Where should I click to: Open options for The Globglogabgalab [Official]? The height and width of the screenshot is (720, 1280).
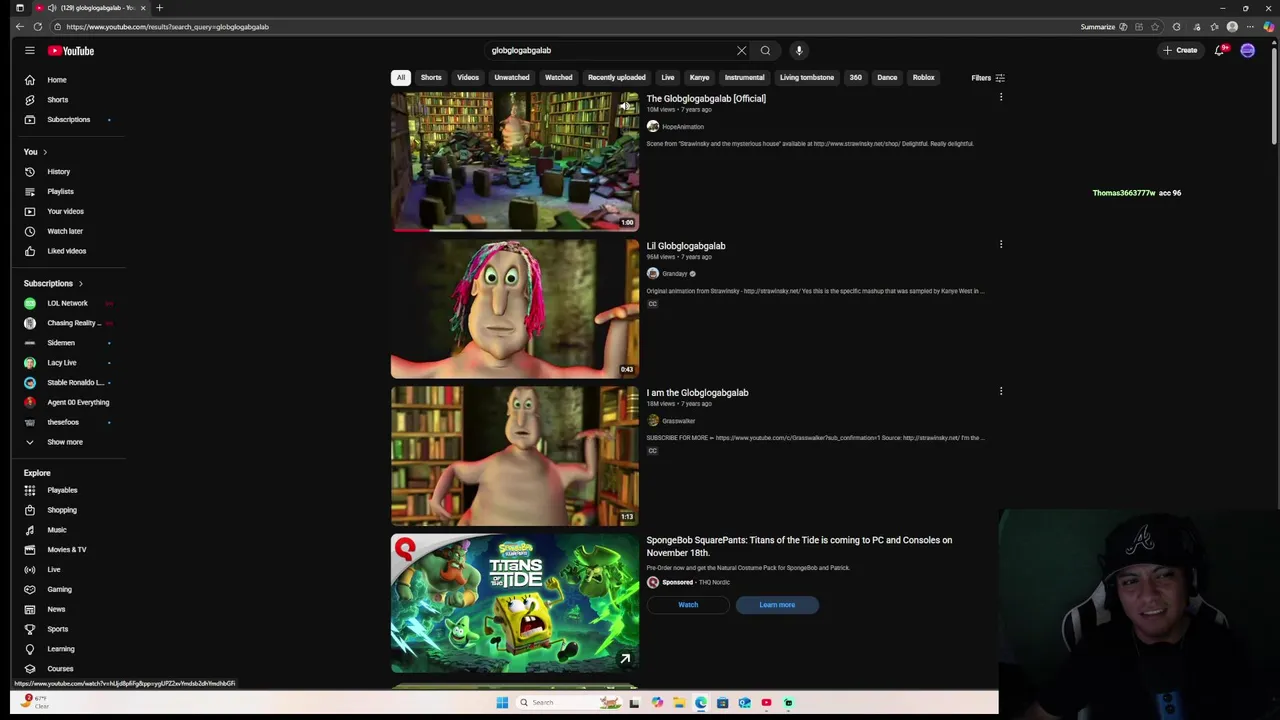1001,97
